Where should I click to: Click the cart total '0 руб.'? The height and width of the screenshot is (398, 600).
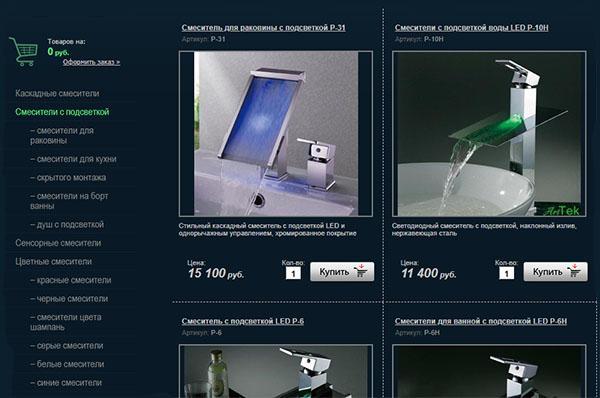click(58, 52)
